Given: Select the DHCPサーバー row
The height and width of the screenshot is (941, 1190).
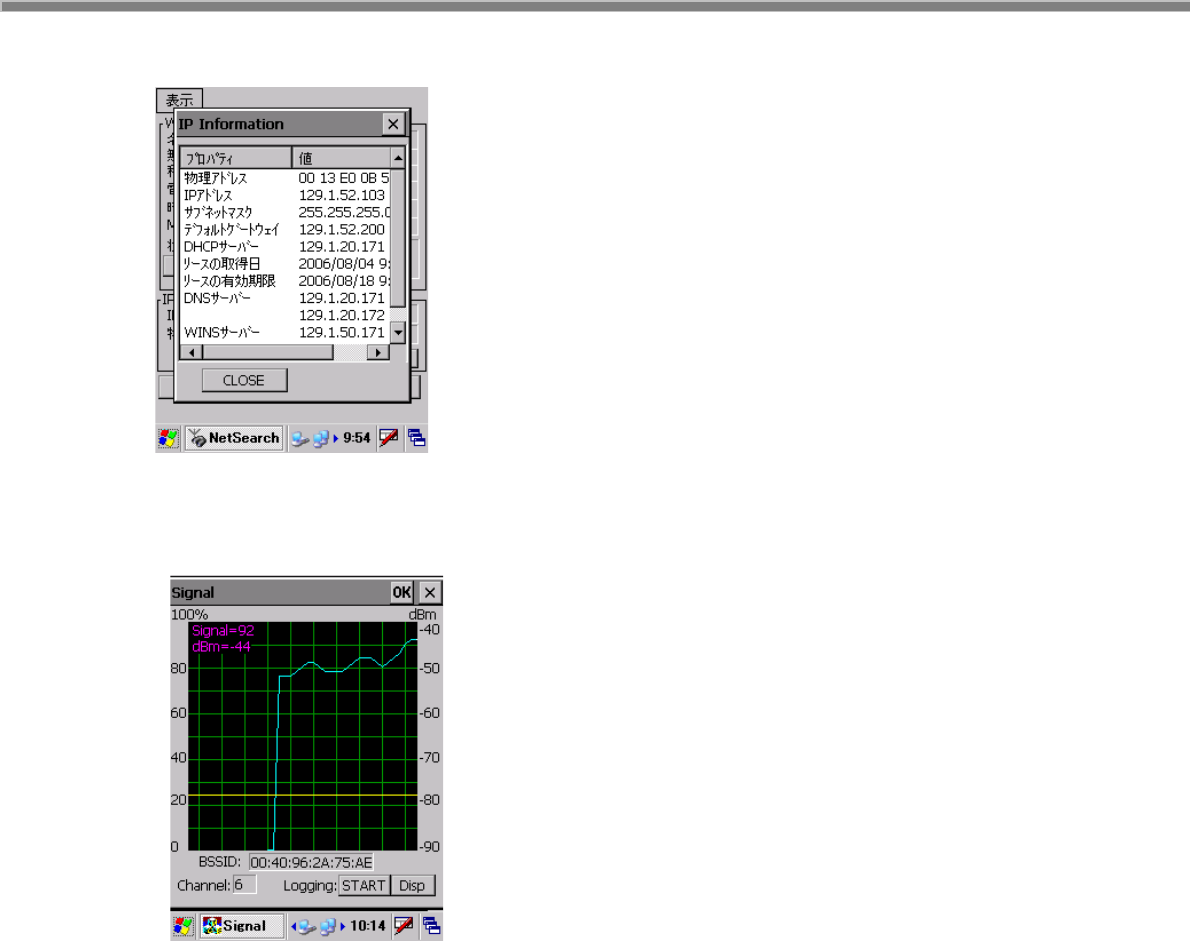Looking at the screenshot, I should [x=285, y=247].
